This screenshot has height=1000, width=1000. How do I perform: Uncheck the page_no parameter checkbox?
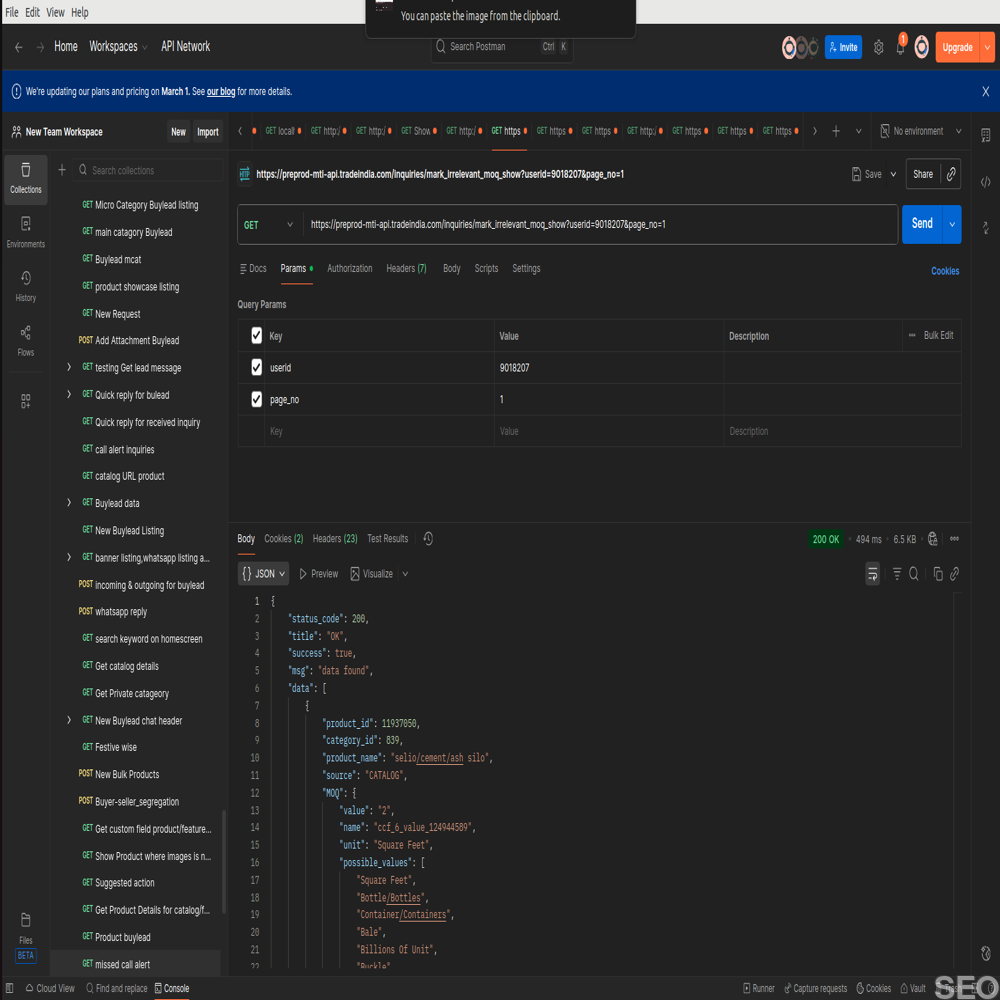point(256,399)
